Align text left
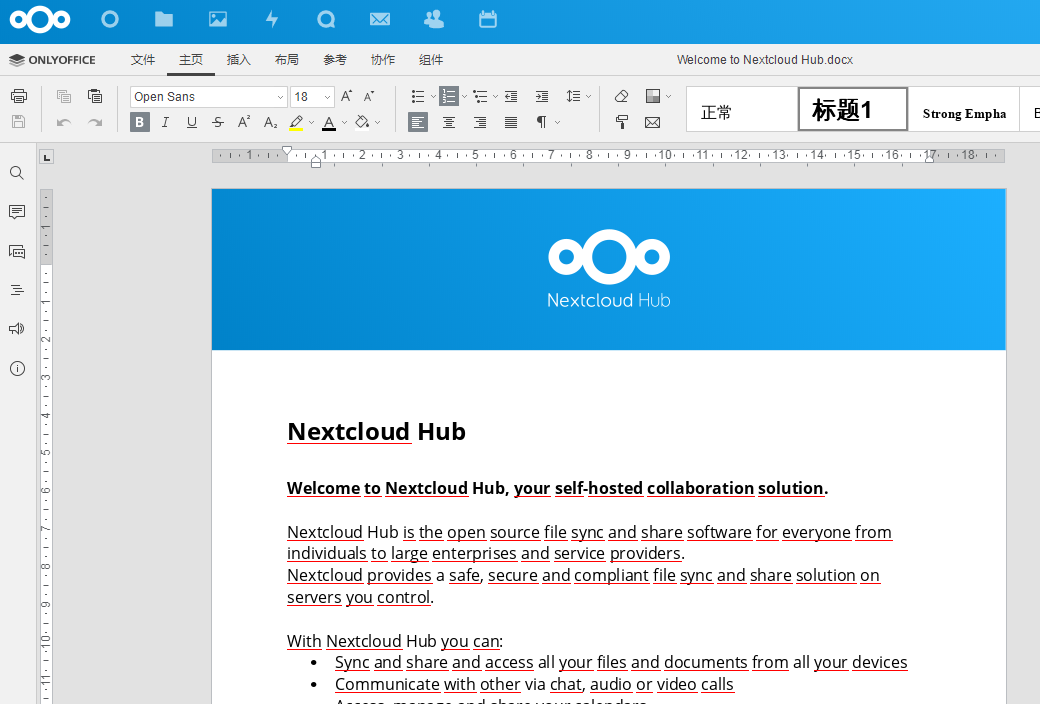Viewport: 1040px width, 704px height. 418,122
